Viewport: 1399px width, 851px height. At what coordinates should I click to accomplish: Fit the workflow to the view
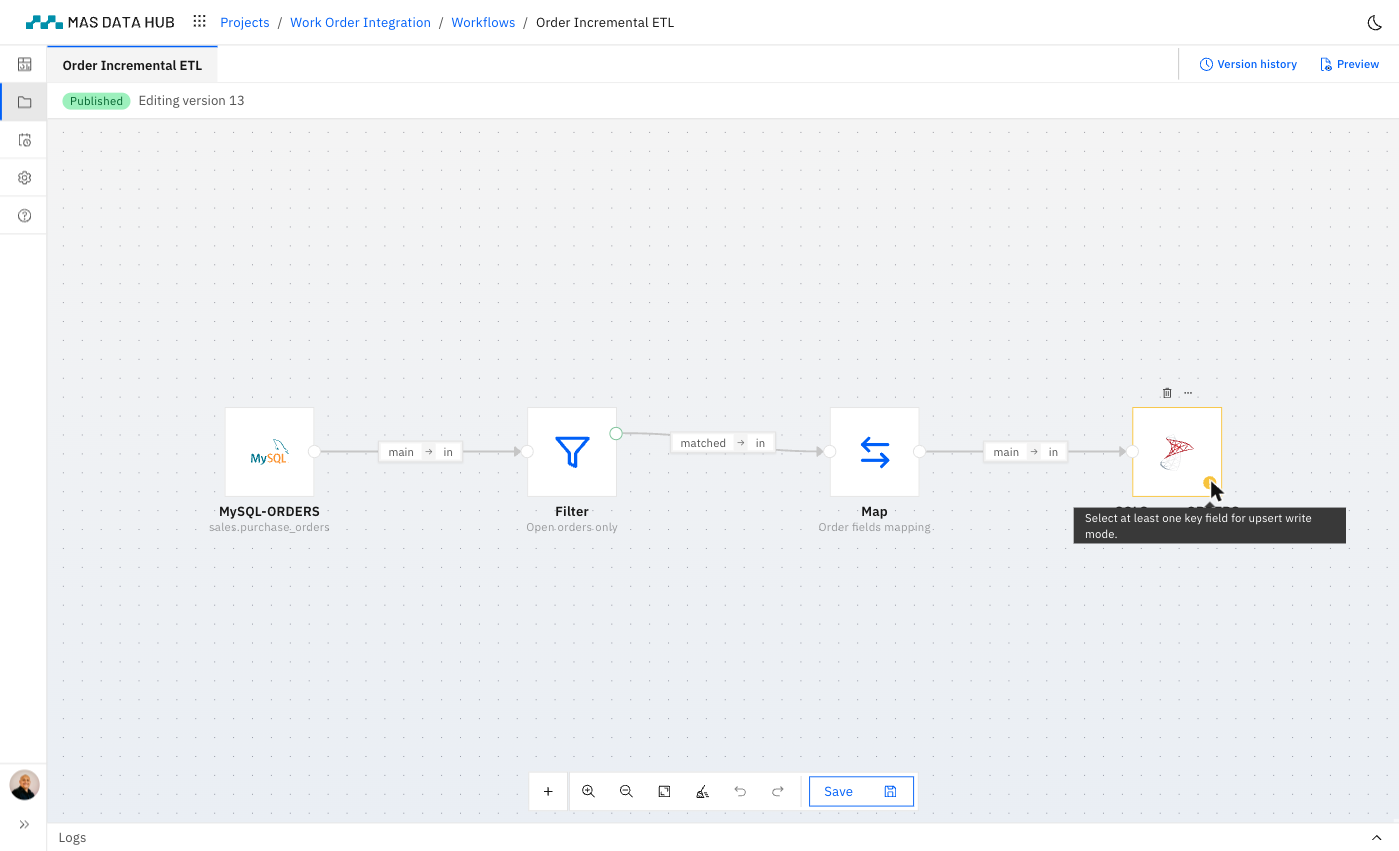coord(664,792)
